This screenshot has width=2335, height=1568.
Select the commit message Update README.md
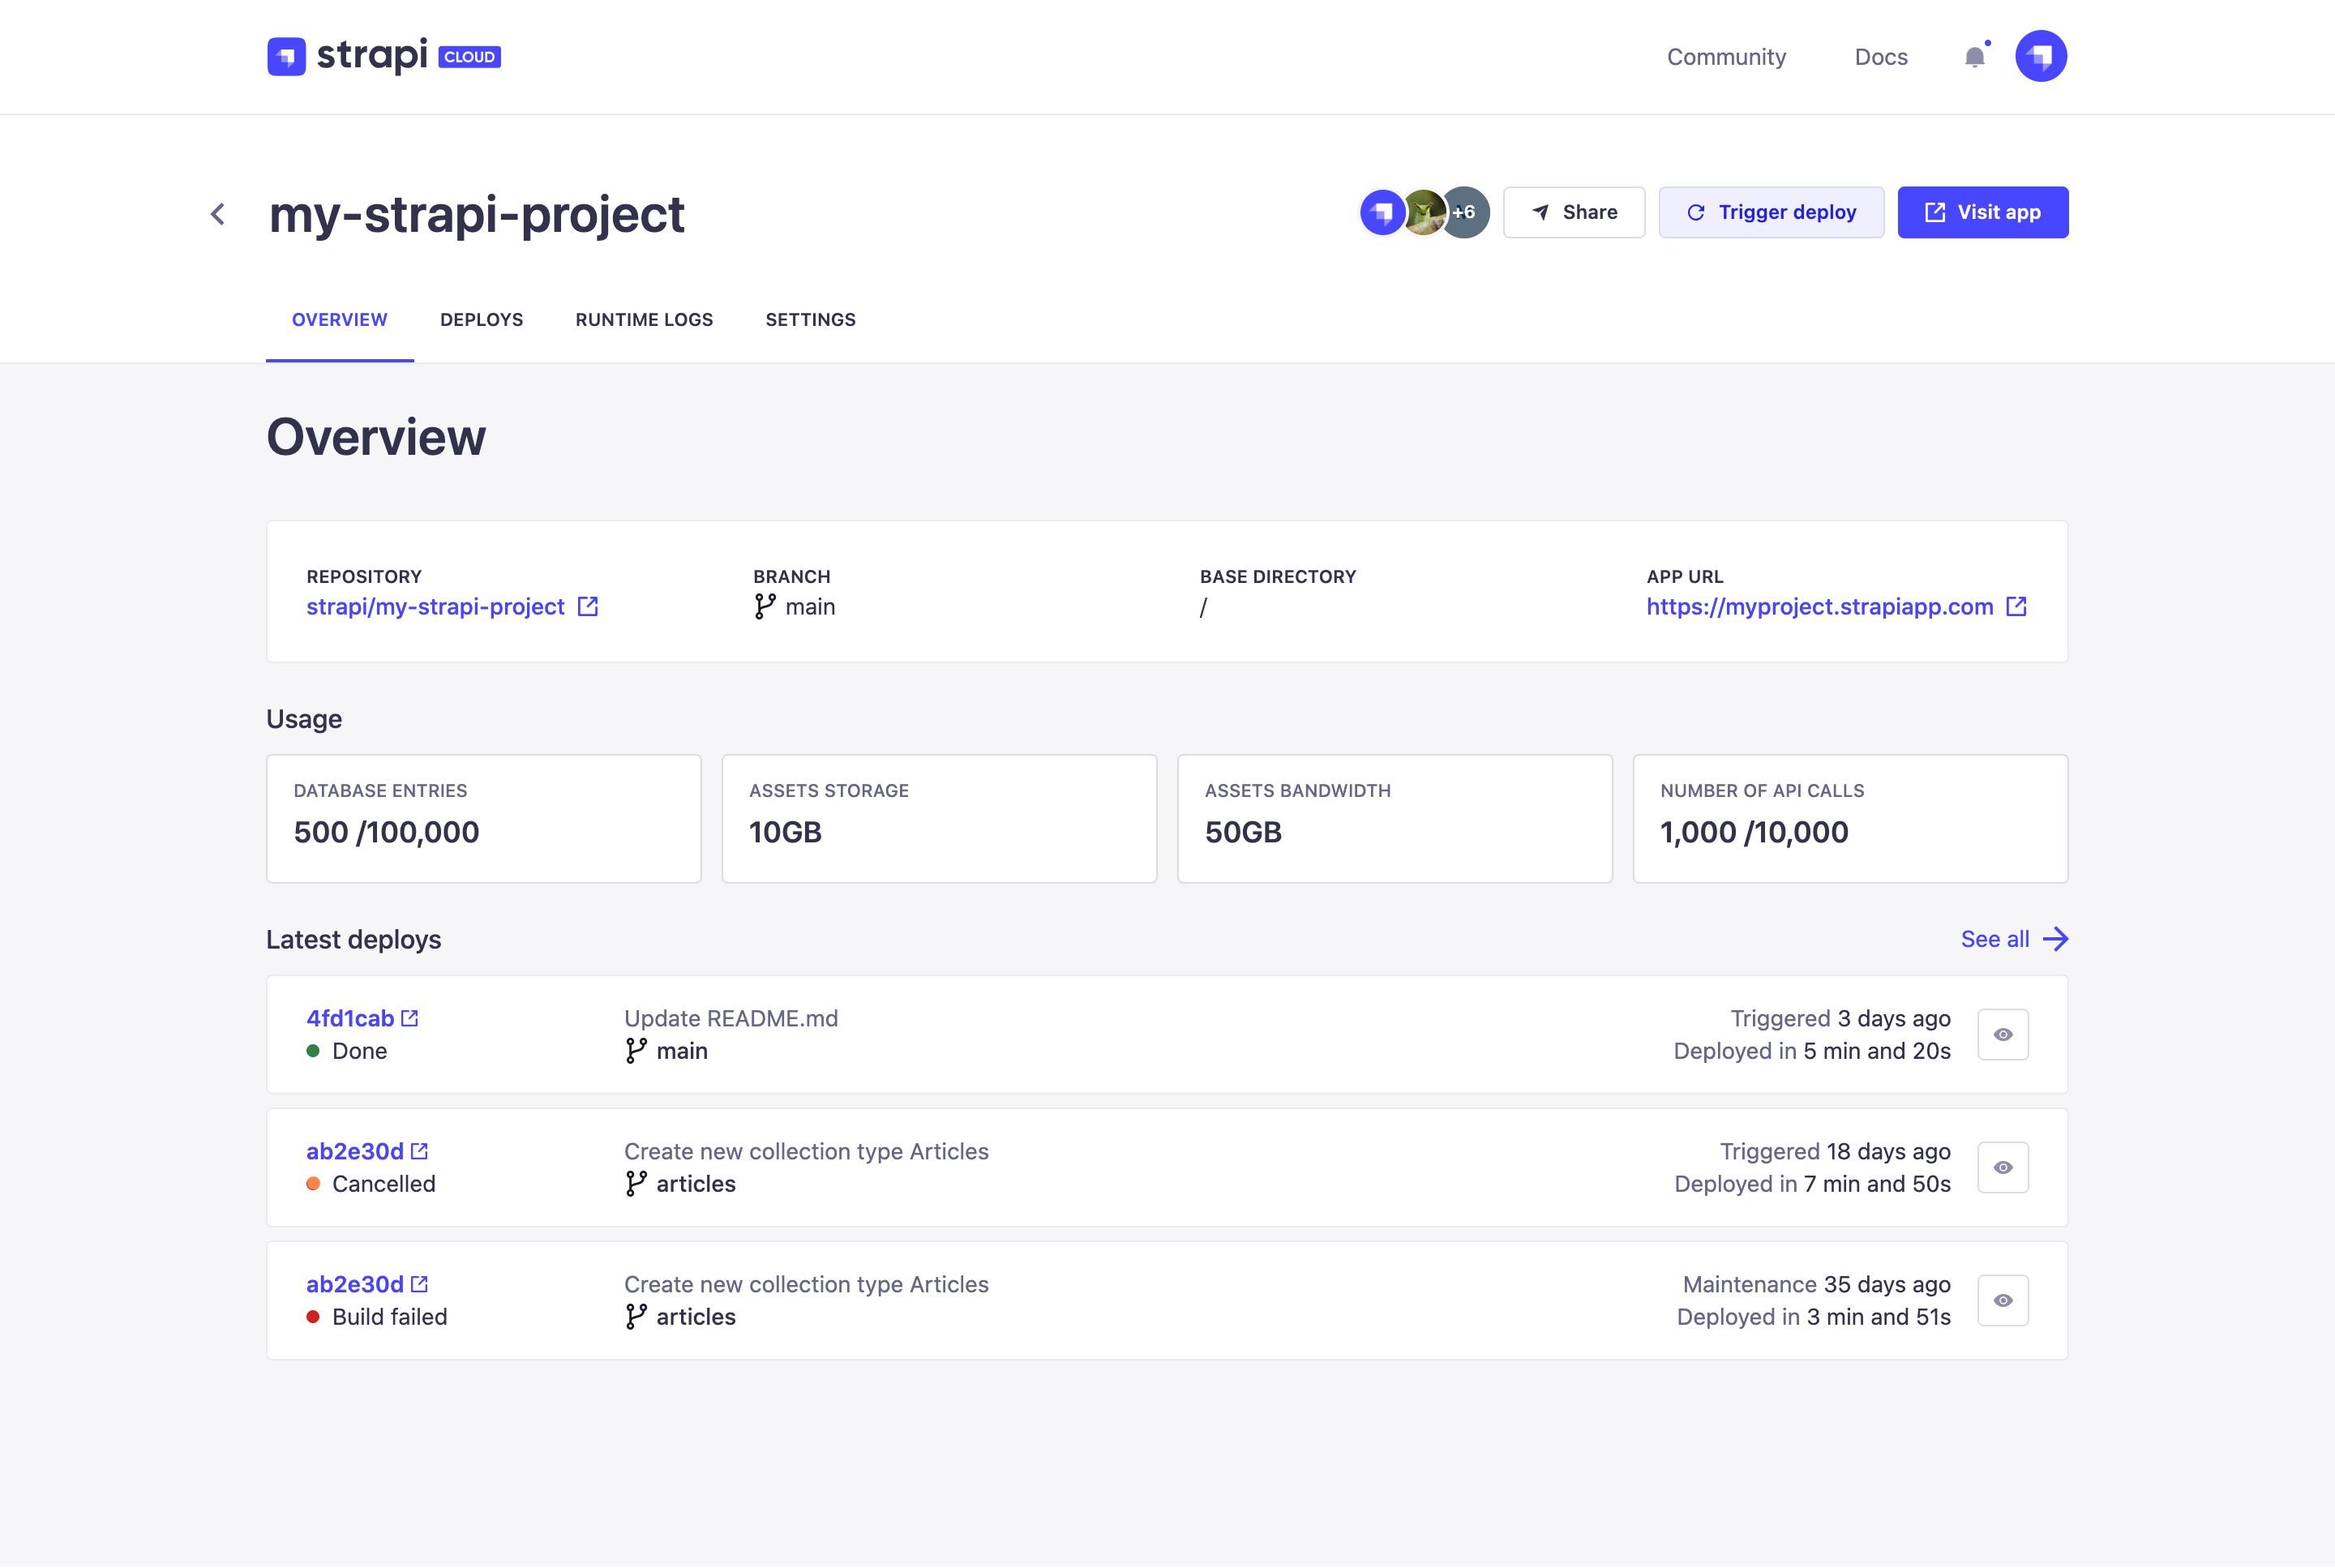click(731, 1018)
